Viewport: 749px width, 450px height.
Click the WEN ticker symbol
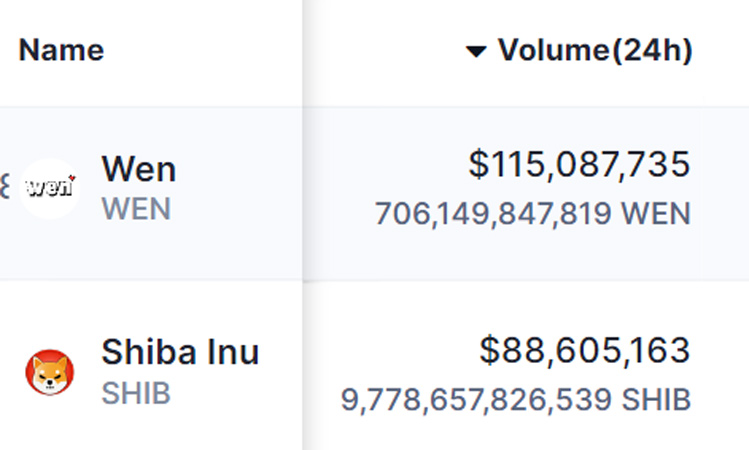pos(136,209)
